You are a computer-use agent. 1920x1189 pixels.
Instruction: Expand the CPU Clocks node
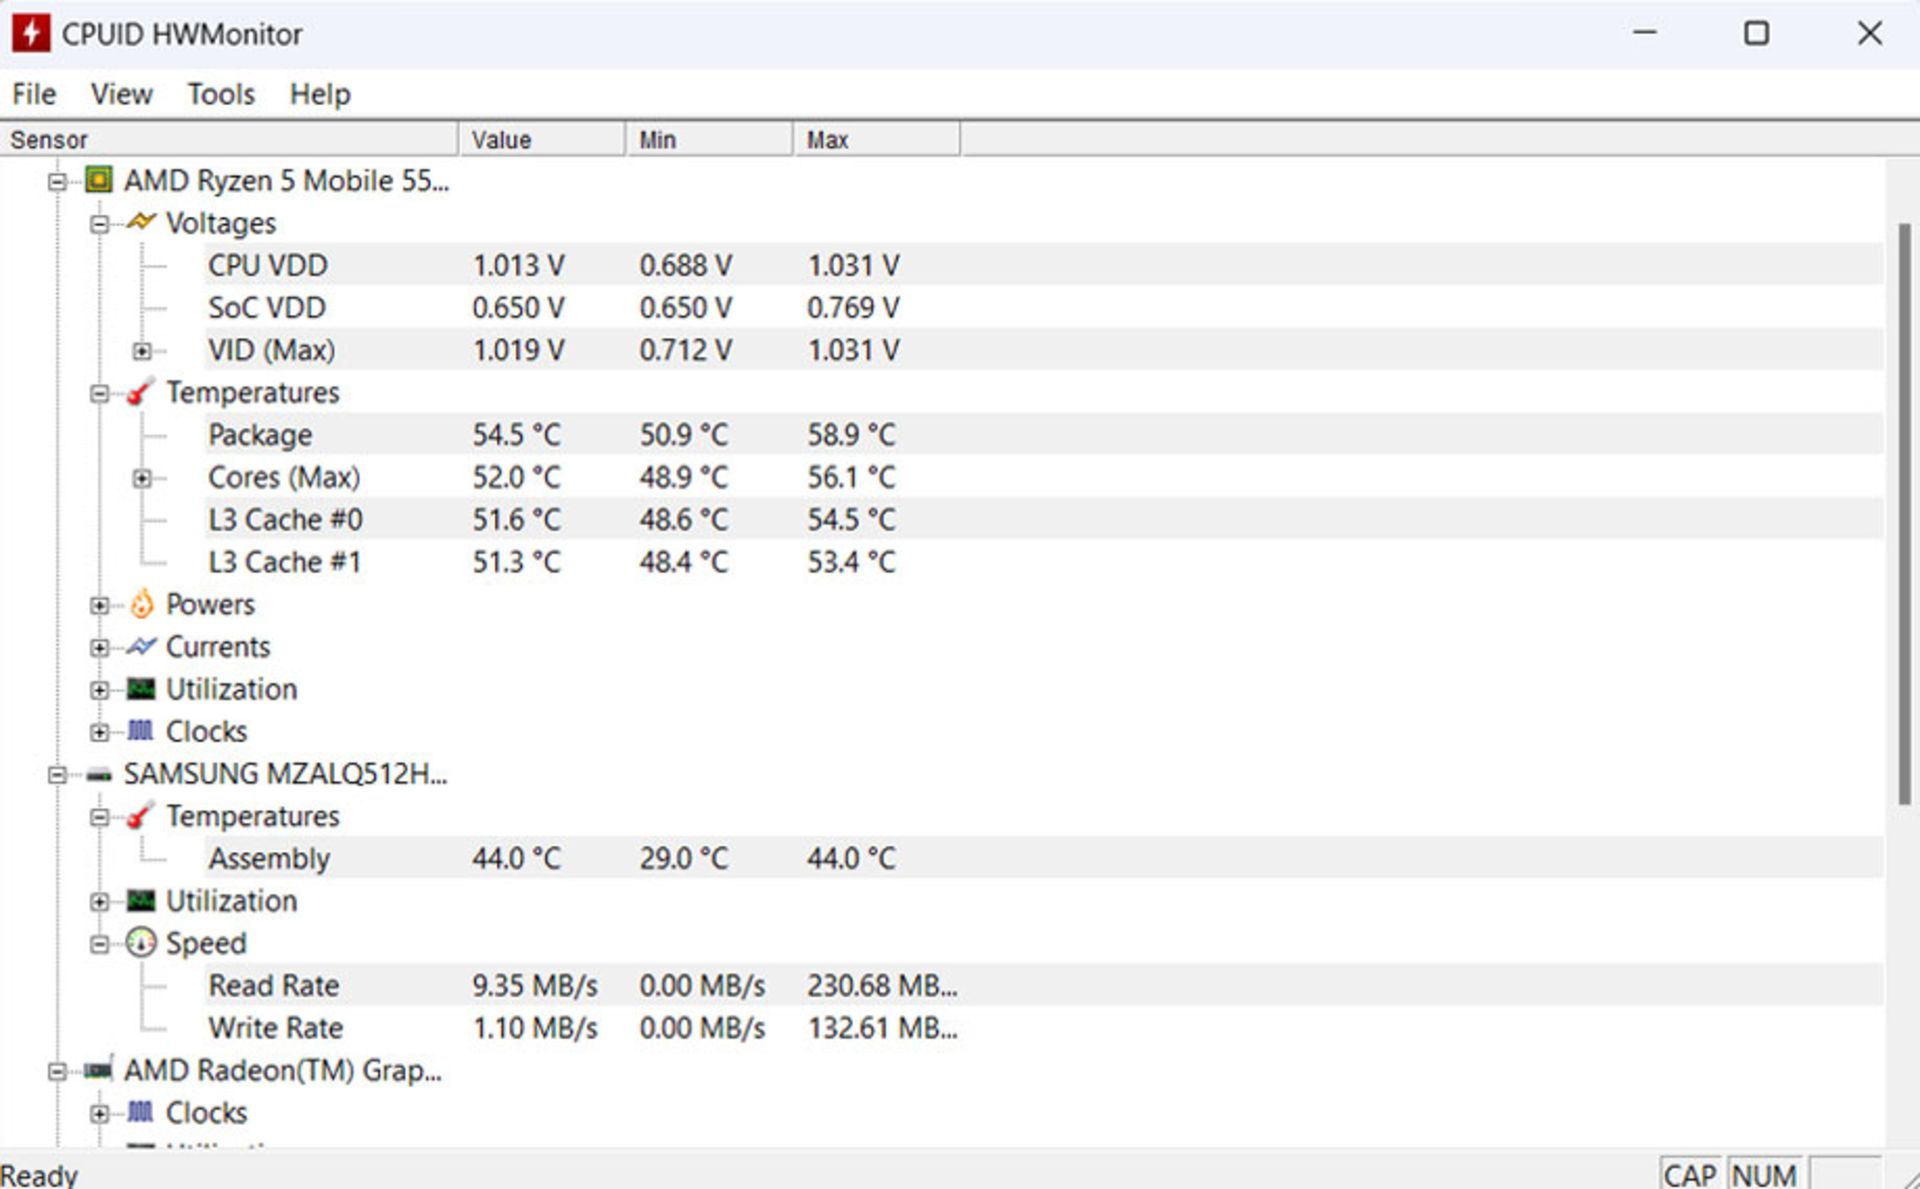(99, 732)
